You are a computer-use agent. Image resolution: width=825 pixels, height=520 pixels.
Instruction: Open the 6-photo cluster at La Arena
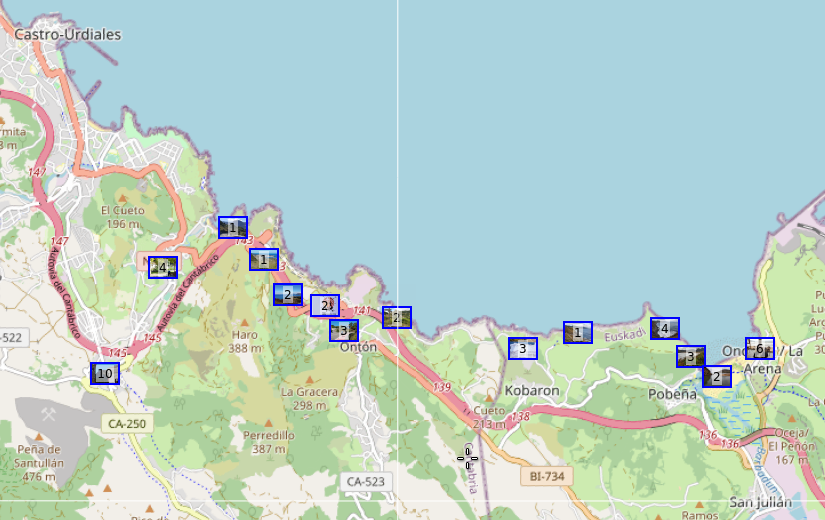[x=760, y=349]
